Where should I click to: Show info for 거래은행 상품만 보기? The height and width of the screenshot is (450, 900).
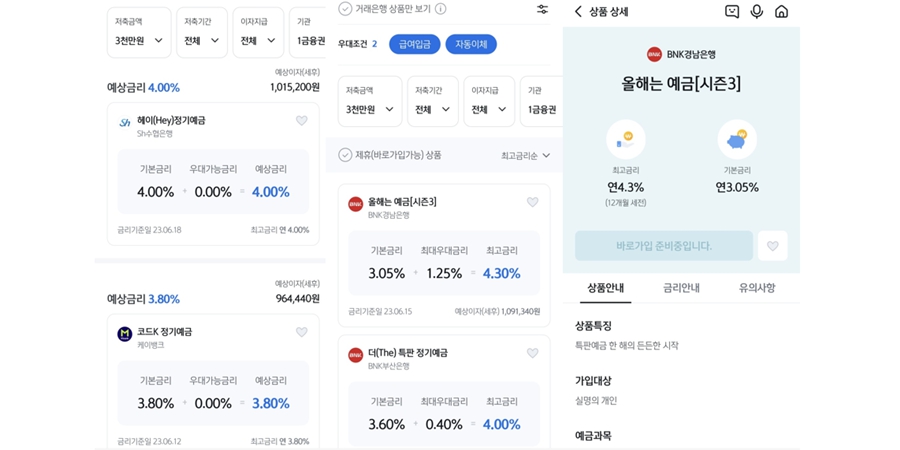click(440, 9)
